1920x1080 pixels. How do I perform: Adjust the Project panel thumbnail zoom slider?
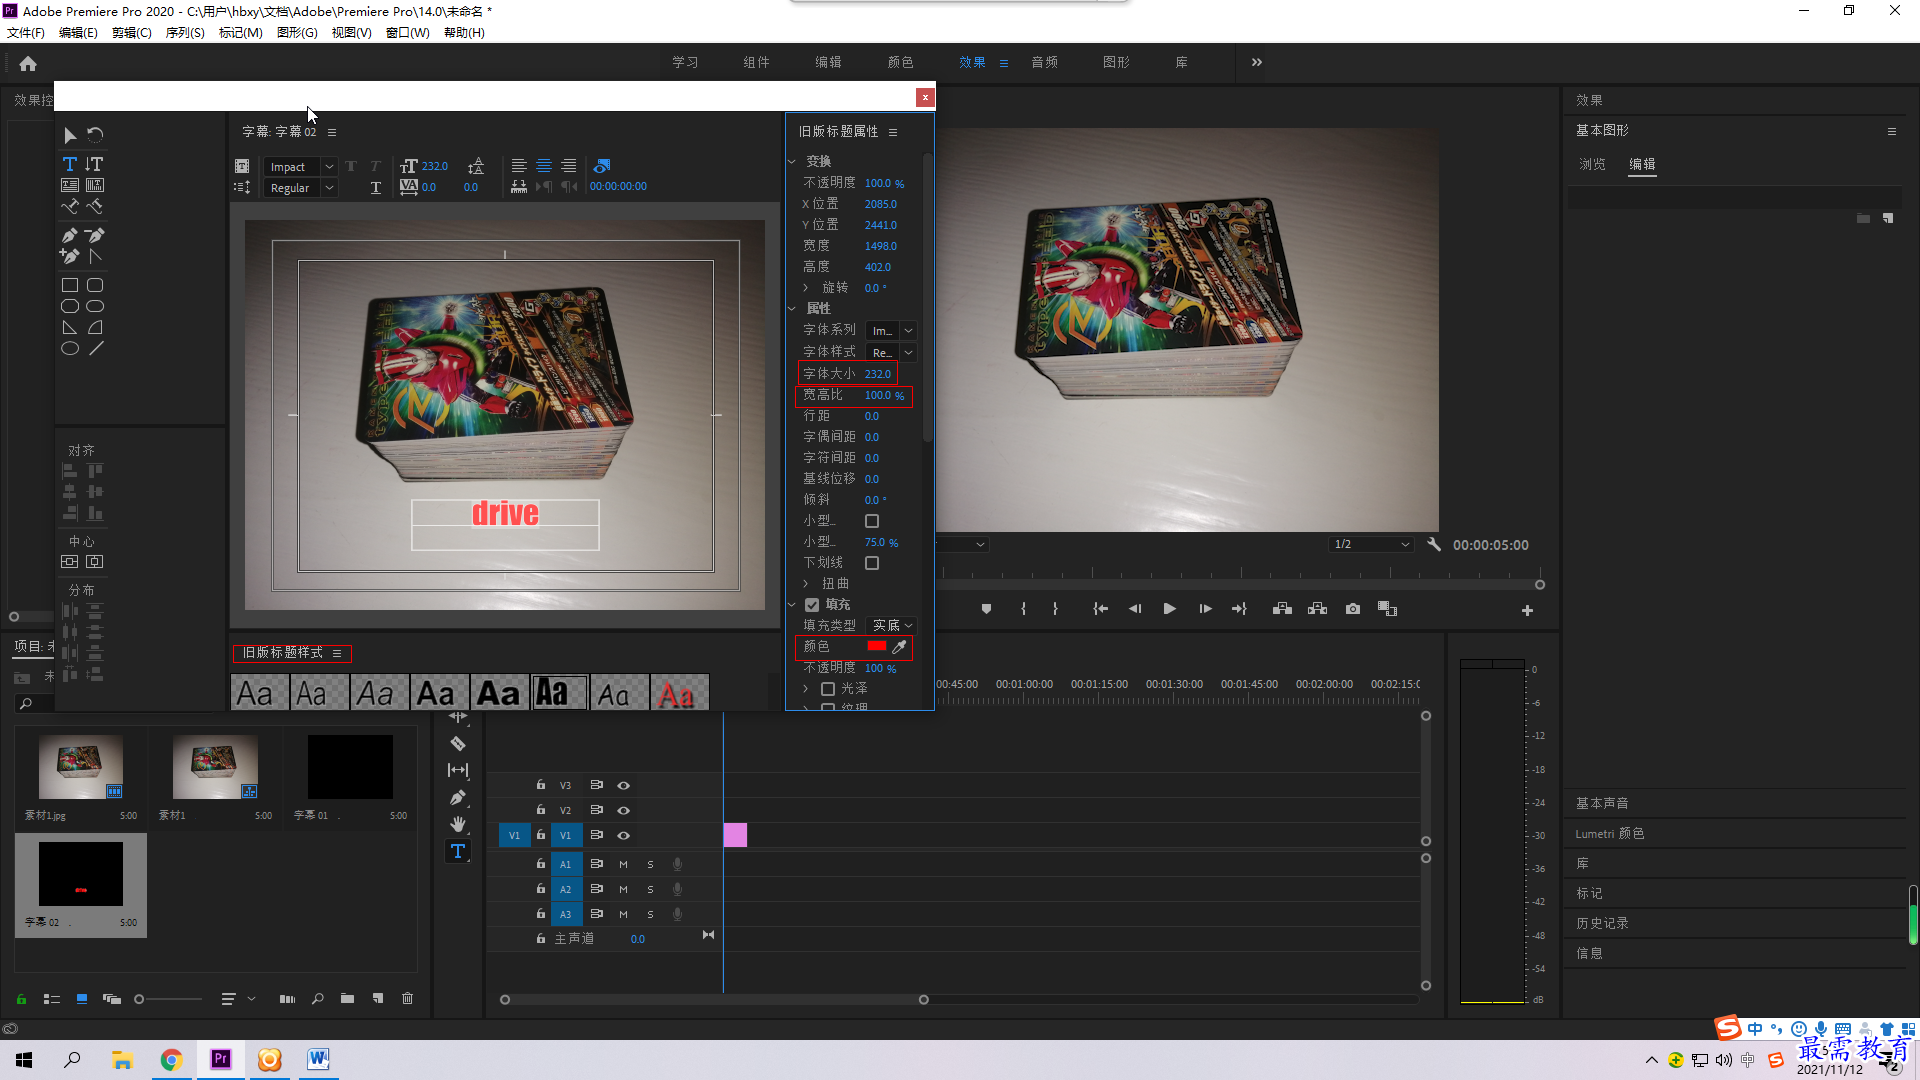point(168,999)
